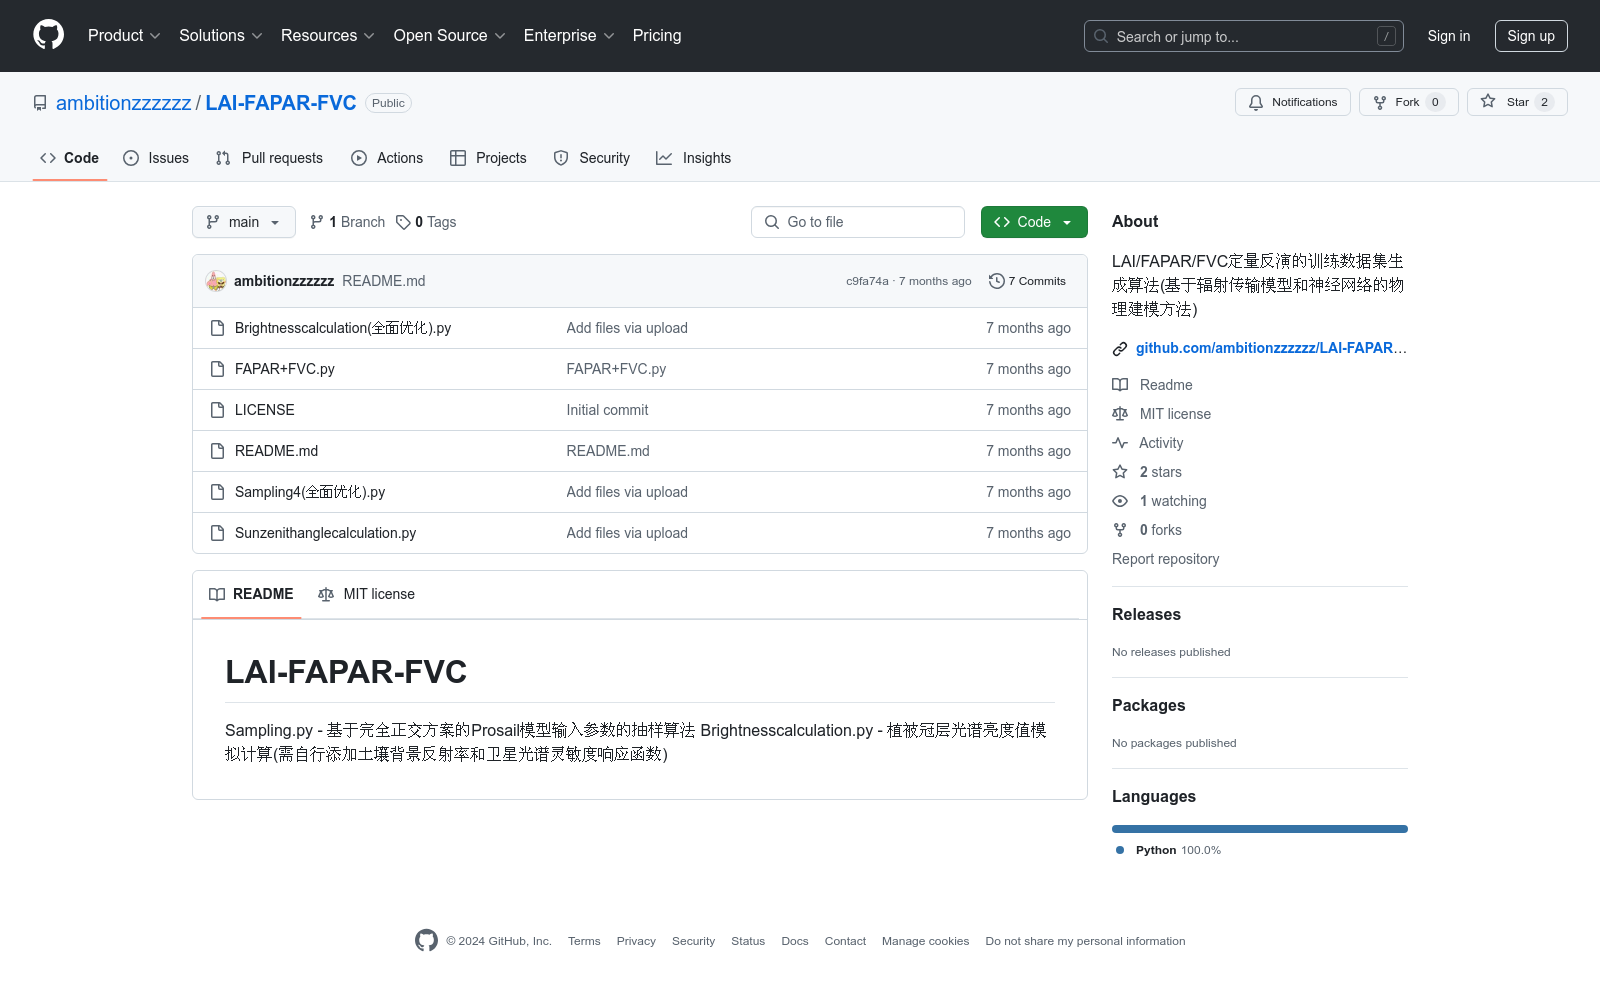Image resolution: width=1600 pixels, height=1000 pixels.
Task: Click Report repository link
Action: point(1165,559)
